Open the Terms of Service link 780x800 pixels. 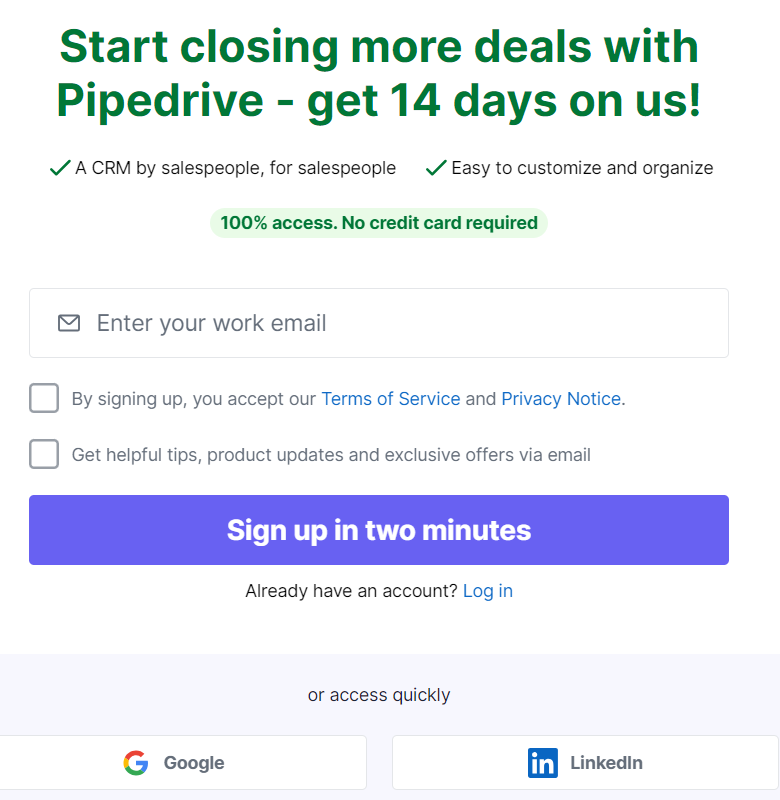click(391, 398)
